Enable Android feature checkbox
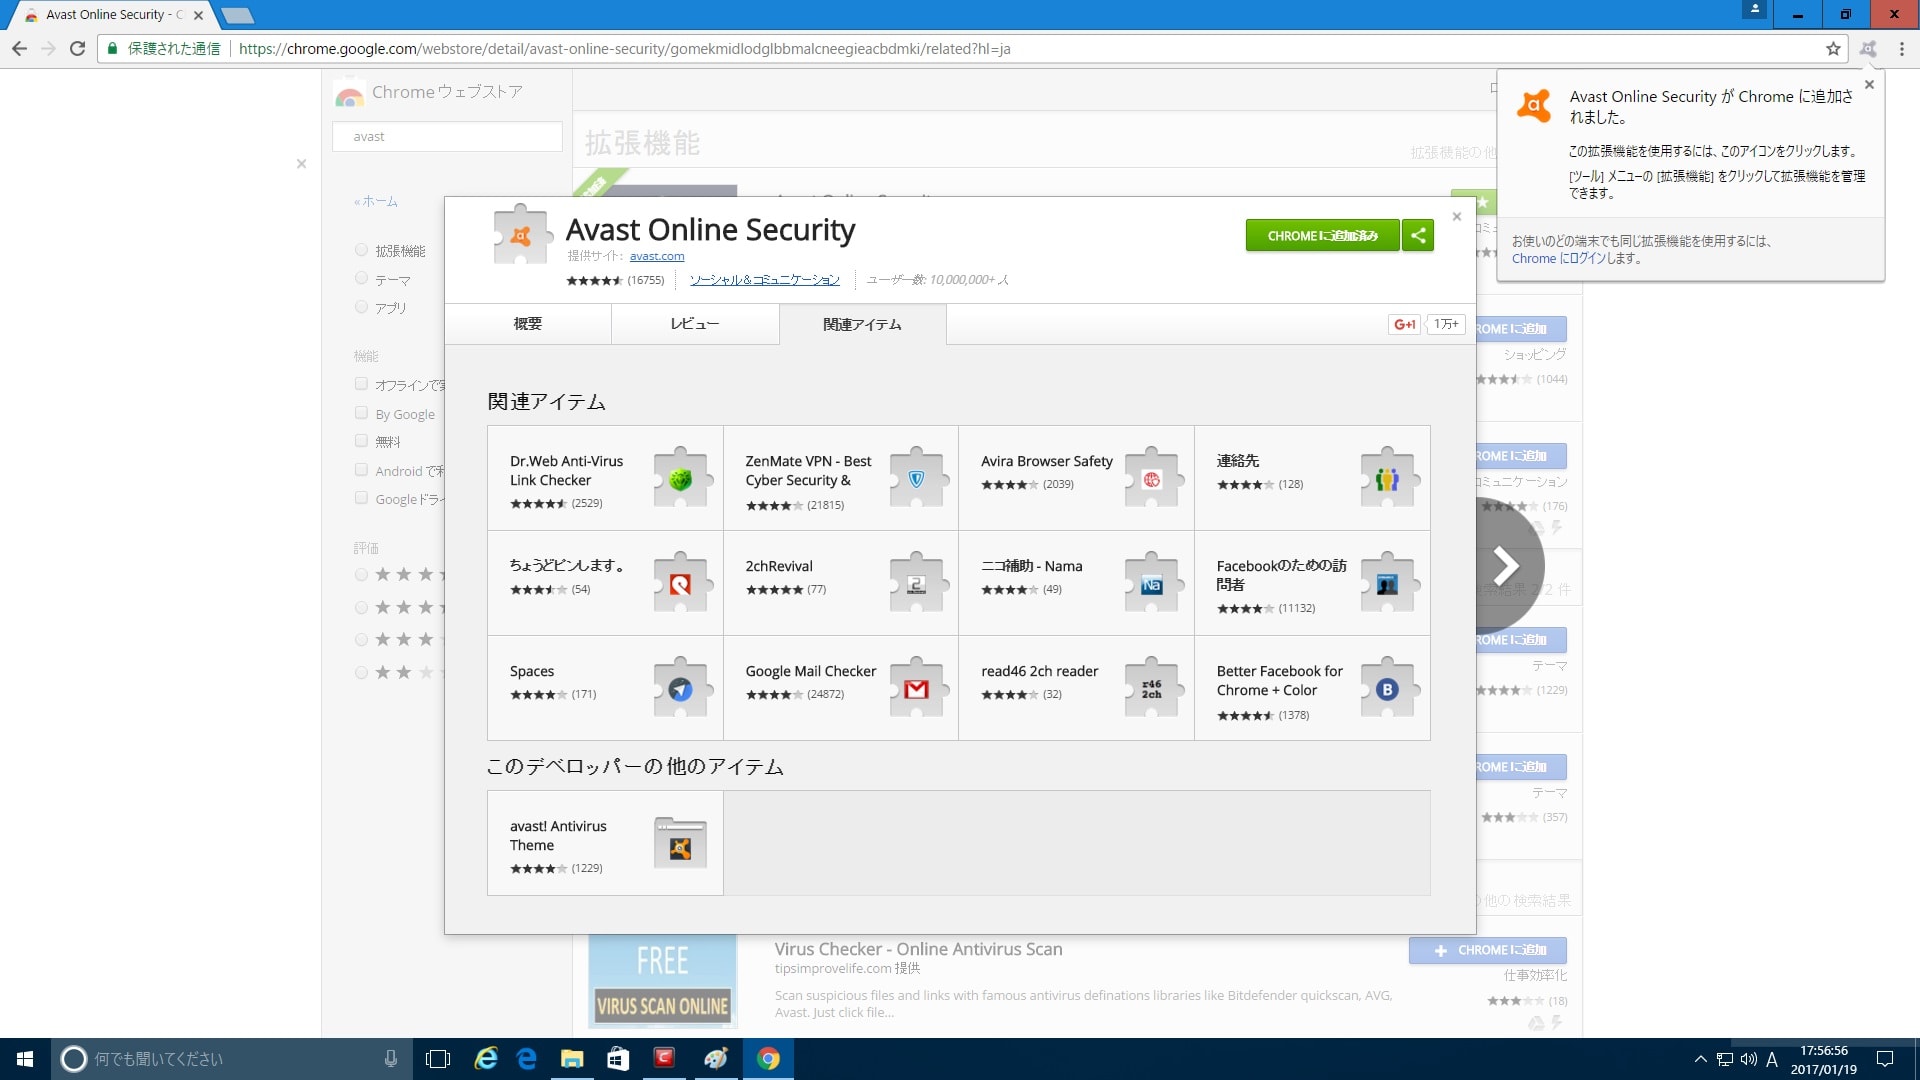The image size is (1920, 1080). coord(361,470)
